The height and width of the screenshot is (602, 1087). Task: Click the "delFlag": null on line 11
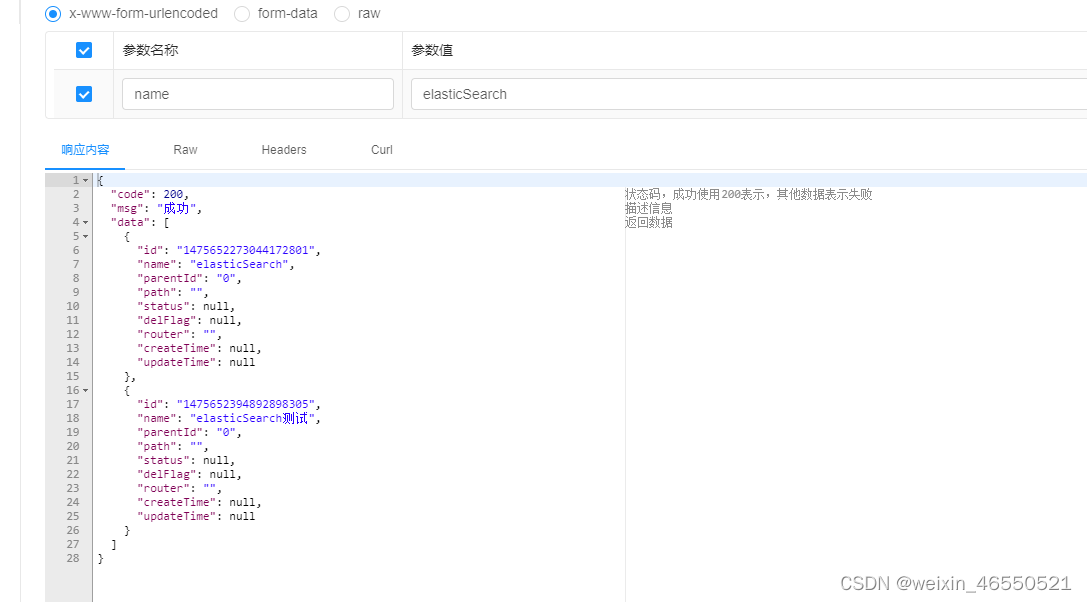coord(189,320)
